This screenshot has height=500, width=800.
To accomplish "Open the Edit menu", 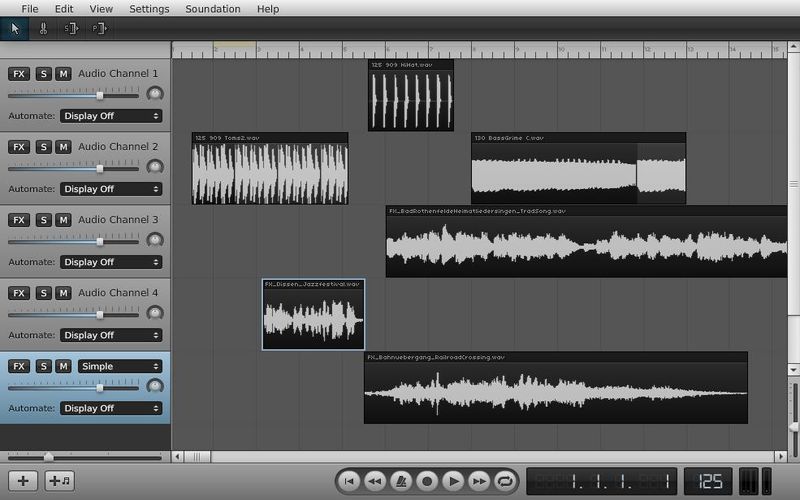I will [x=64, y=9].
